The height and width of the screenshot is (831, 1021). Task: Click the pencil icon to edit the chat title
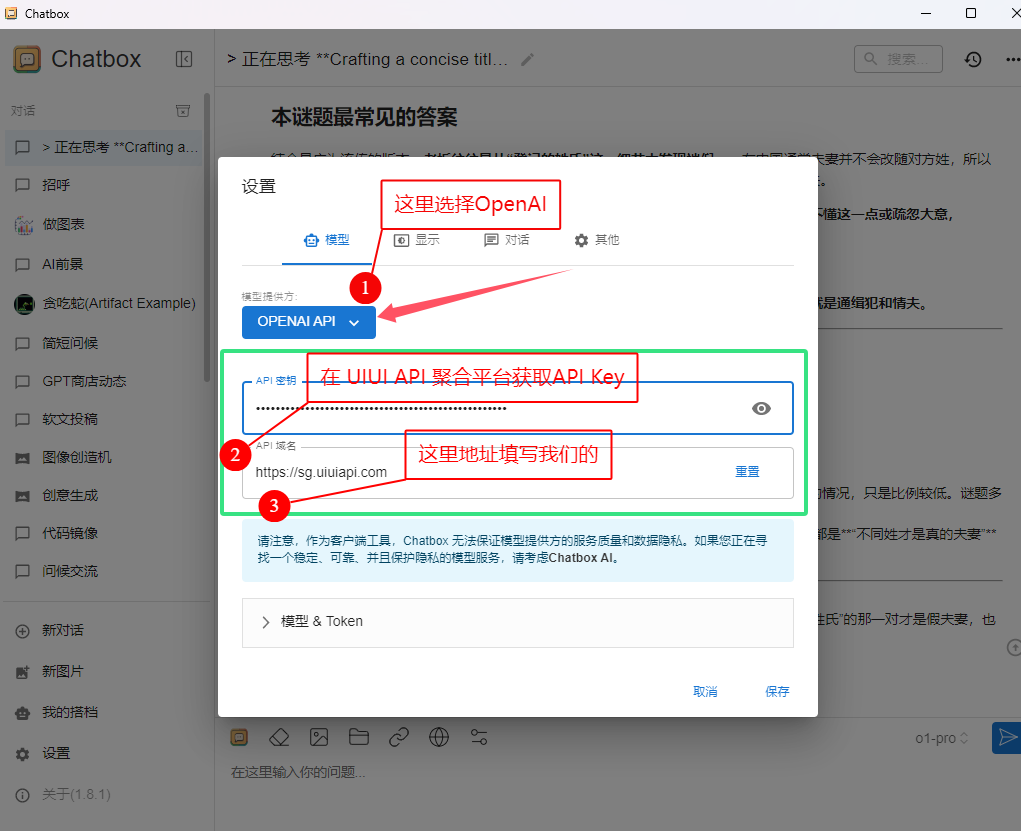coord(527,60)
